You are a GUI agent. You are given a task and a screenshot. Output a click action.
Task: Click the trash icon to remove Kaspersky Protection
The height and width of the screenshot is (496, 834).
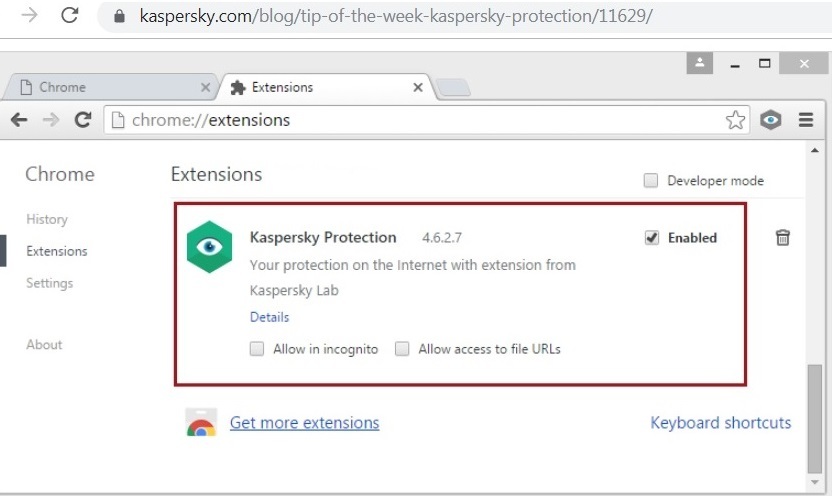pos(783,238)
